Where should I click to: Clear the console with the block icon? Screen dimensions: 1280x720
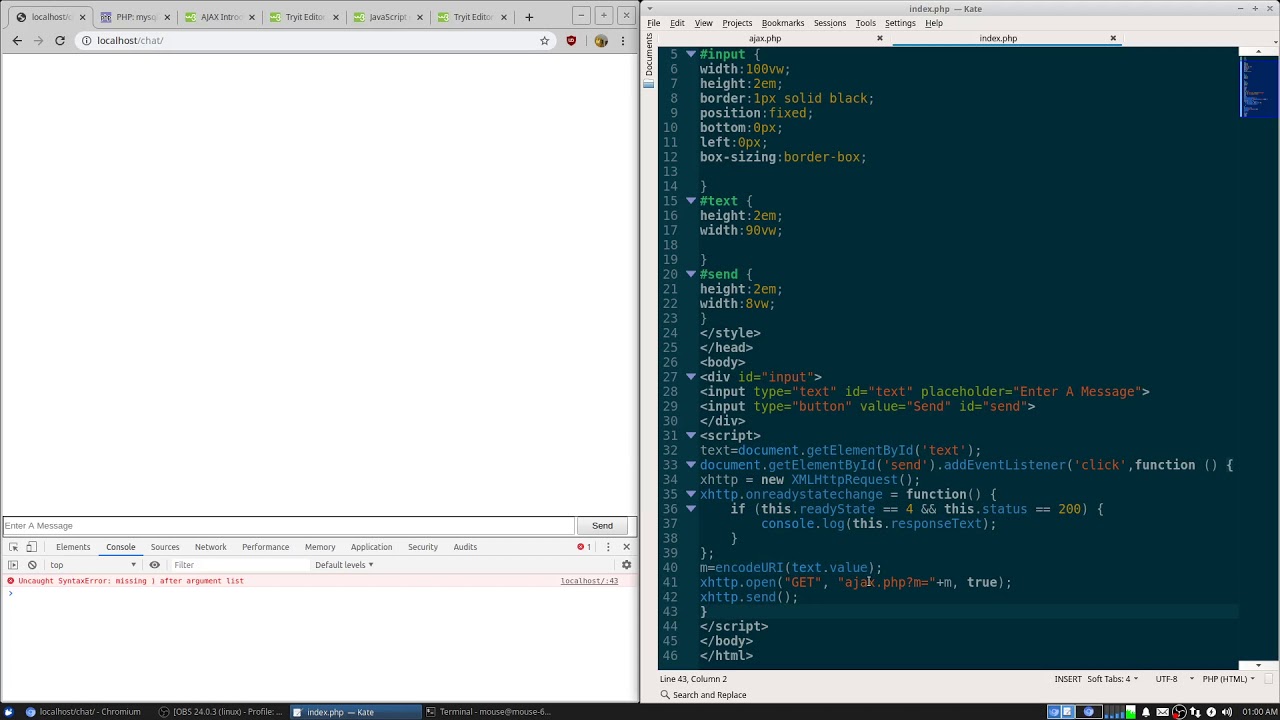[32, 565]
